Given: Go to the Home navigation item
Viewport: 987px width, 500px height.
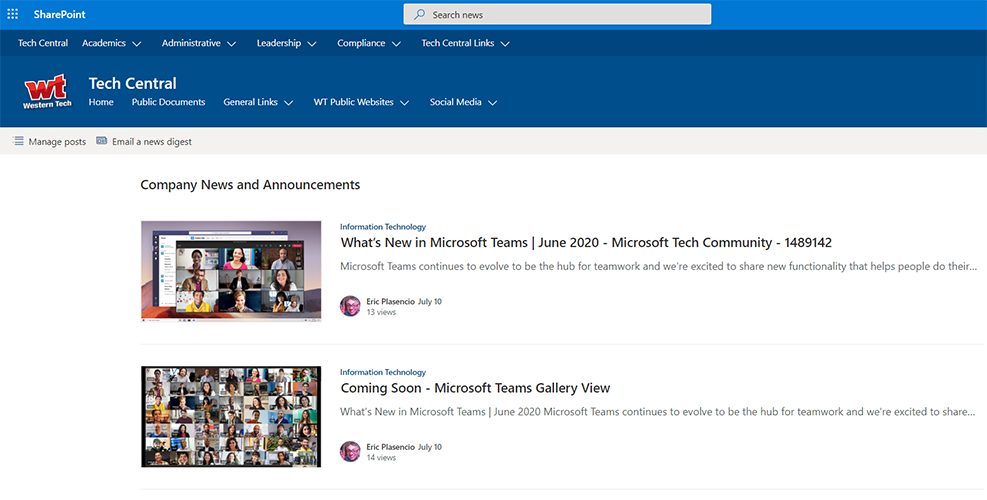Looking at the screenshot, I should click(101, 102).
